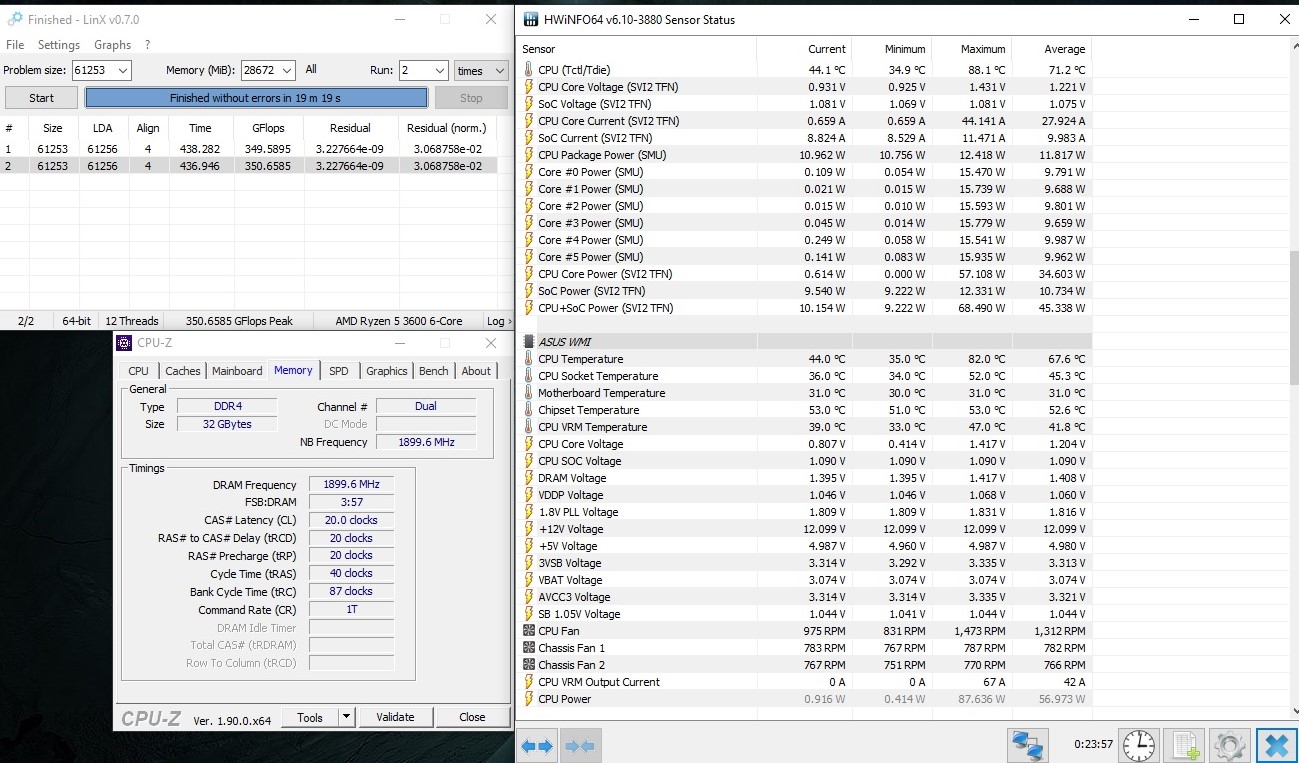The width and height of the screenshot is (1299, 763).
Task: Click the '350.6585 GFlops Peak' status entry
Action: click(x=240, y=321)
